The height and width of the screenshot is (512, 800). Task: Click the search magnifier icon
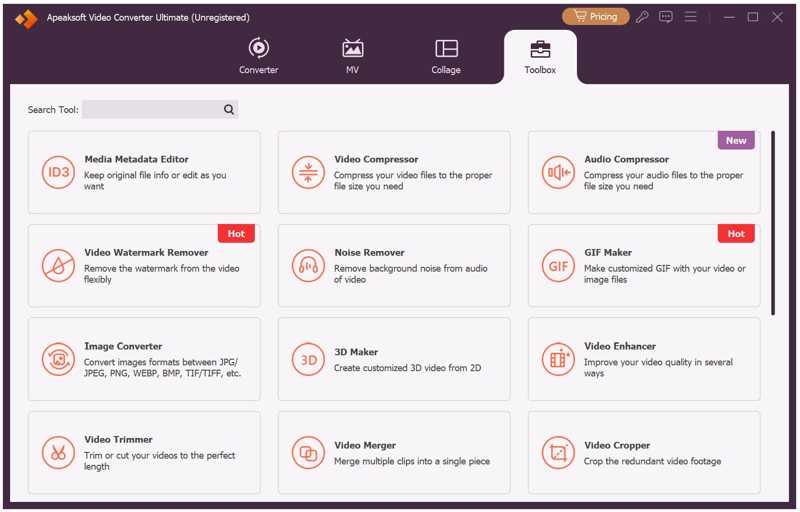[229, 109]
